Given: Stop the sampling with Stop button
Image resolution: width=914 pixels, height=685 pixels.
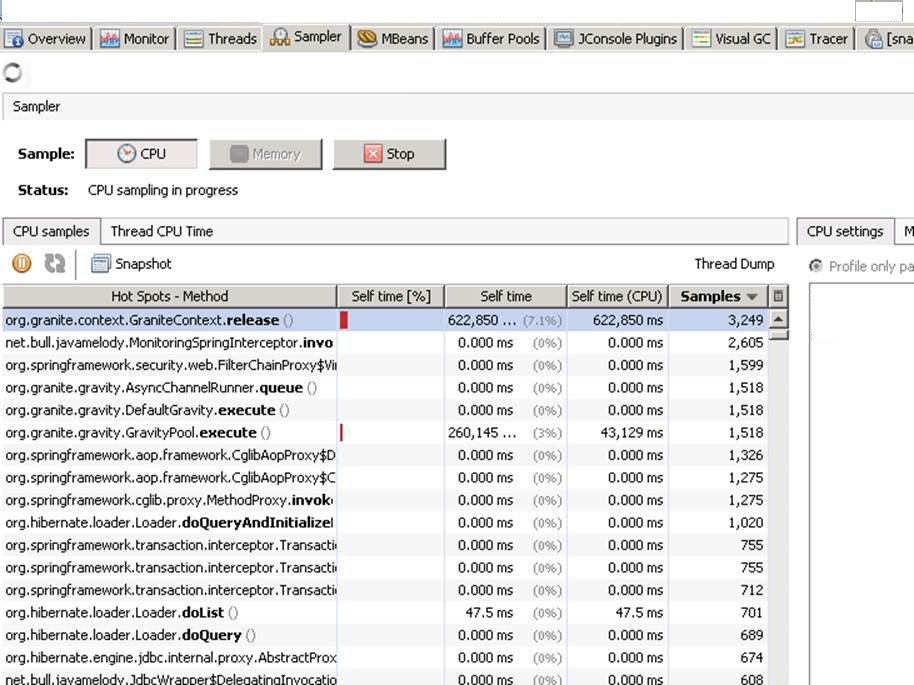Looking at the screenshot, I should [389, 154].
